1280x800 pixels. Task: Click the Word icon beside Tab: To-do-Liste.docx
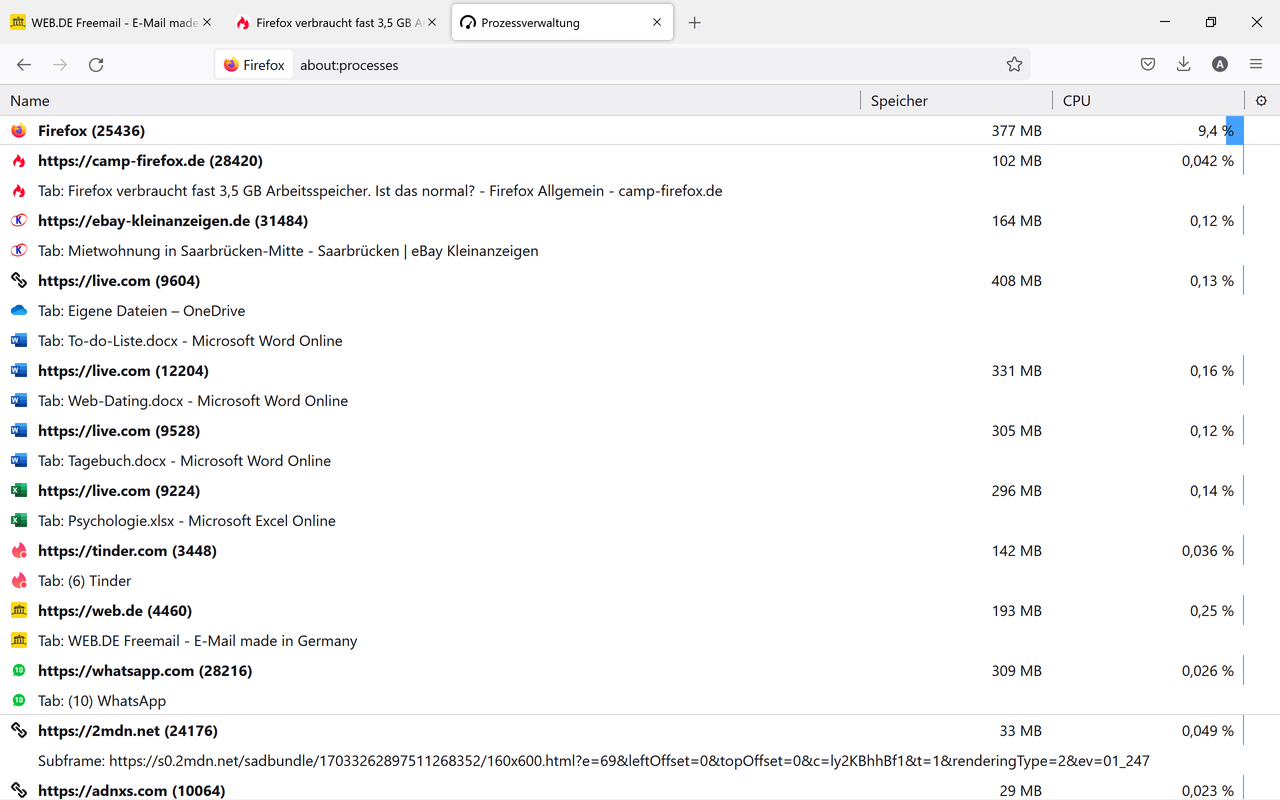point(18,341)
